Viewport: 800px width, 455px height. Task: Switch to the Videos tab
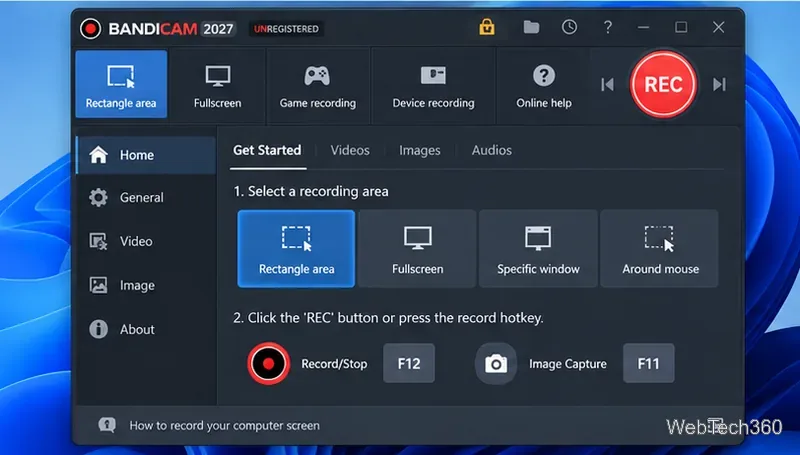click(x=350, y=150)
